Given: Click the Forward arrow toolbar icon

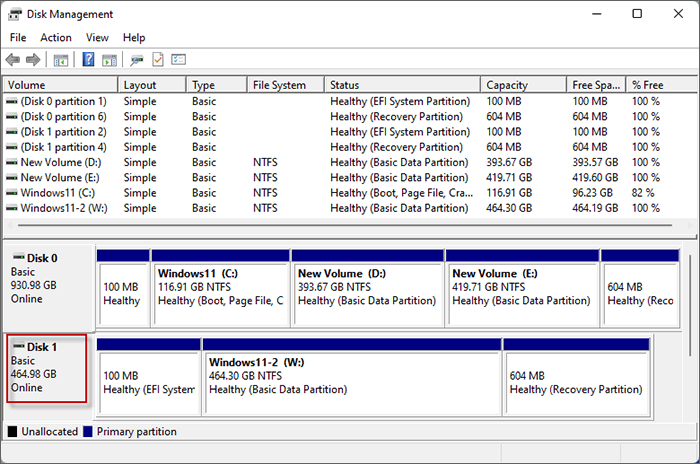Looking at the screenshot, I should point(33,60).
